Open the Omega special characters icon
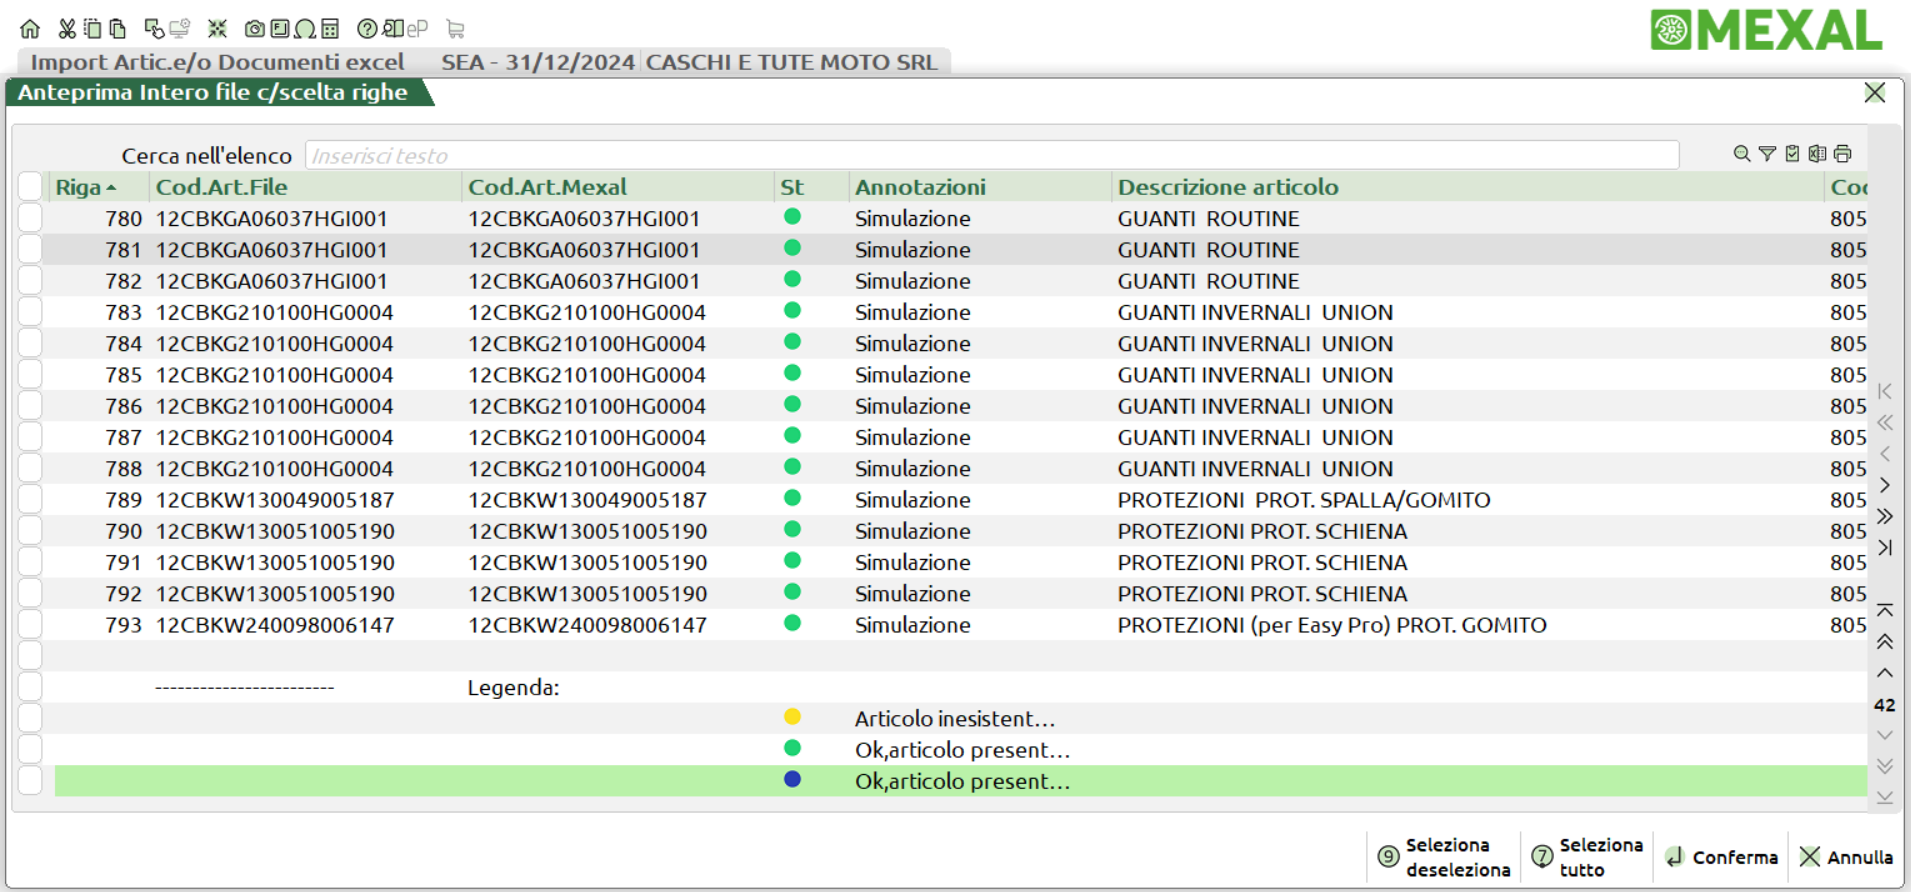1911x892 pixels. pyautogui.click(x=305, y=29)
